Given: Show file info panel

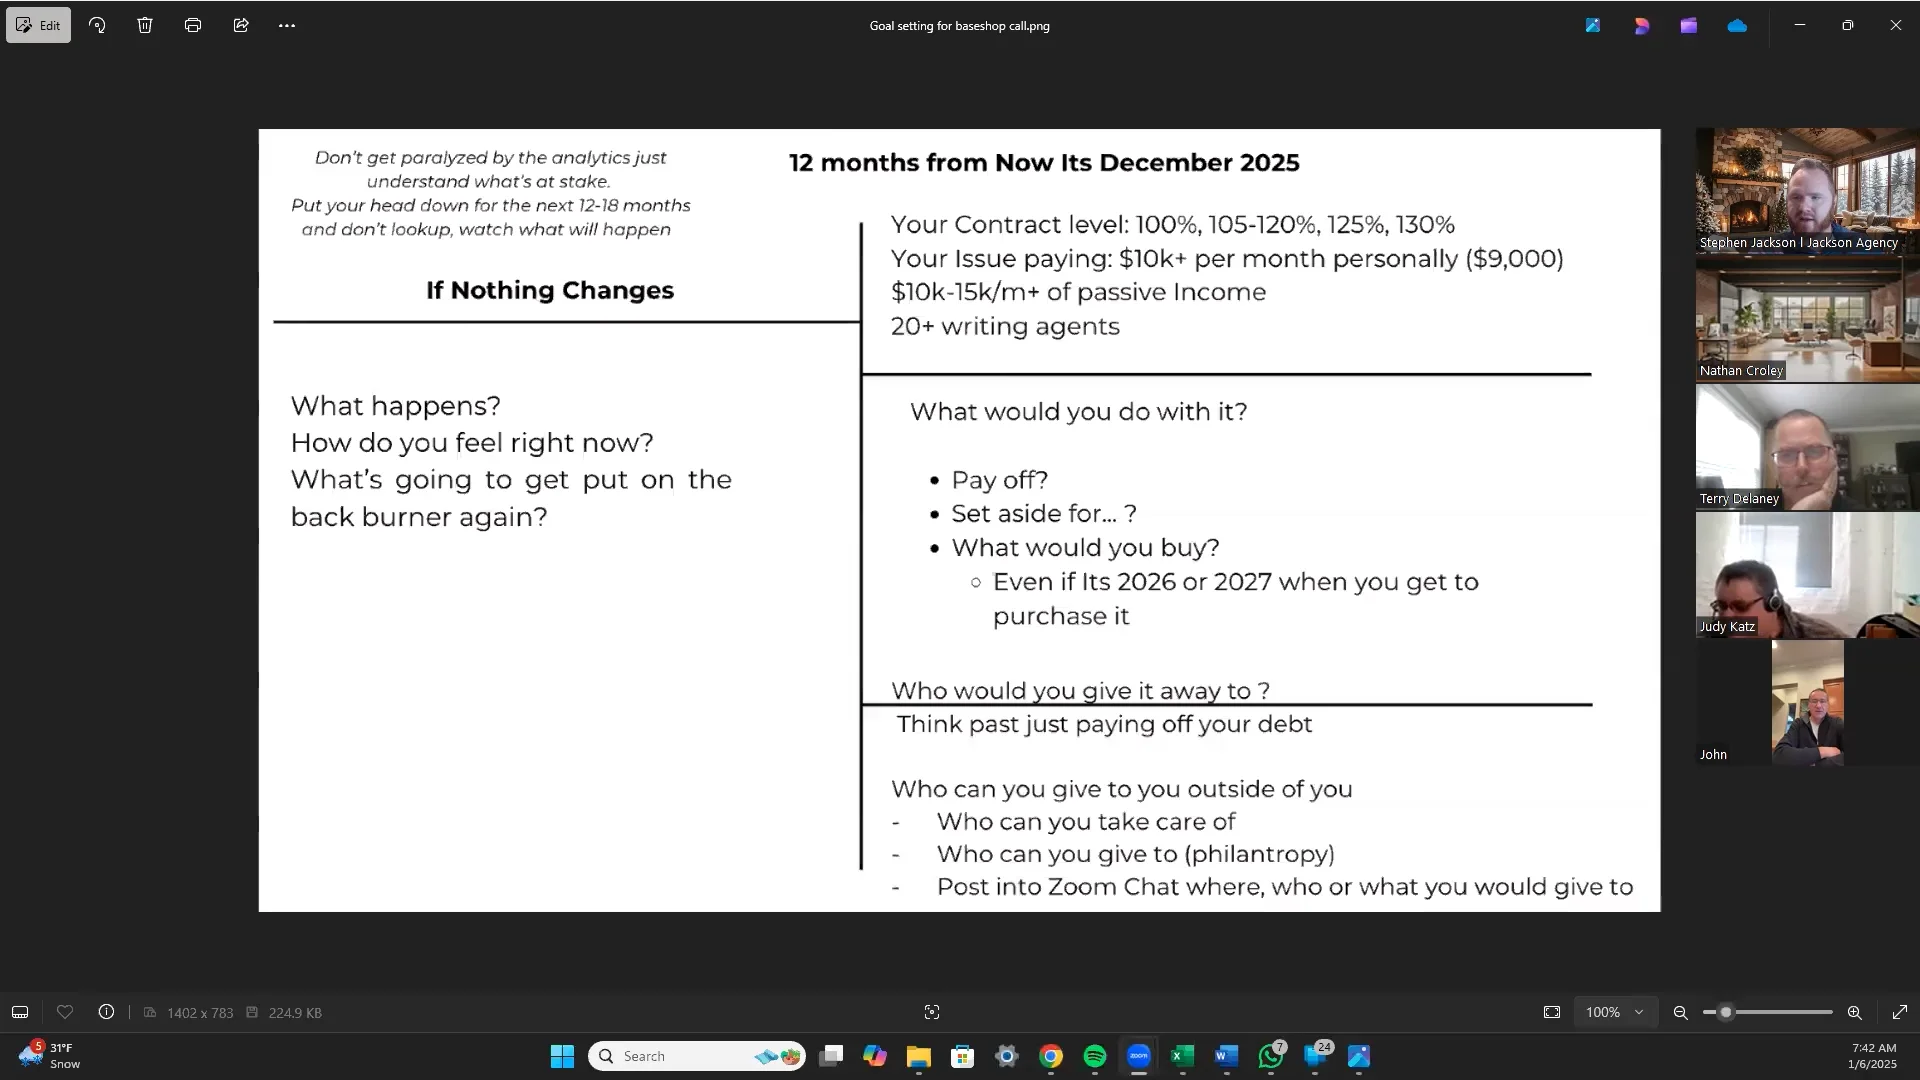Looking at the screenshot, I should 106,1012.
